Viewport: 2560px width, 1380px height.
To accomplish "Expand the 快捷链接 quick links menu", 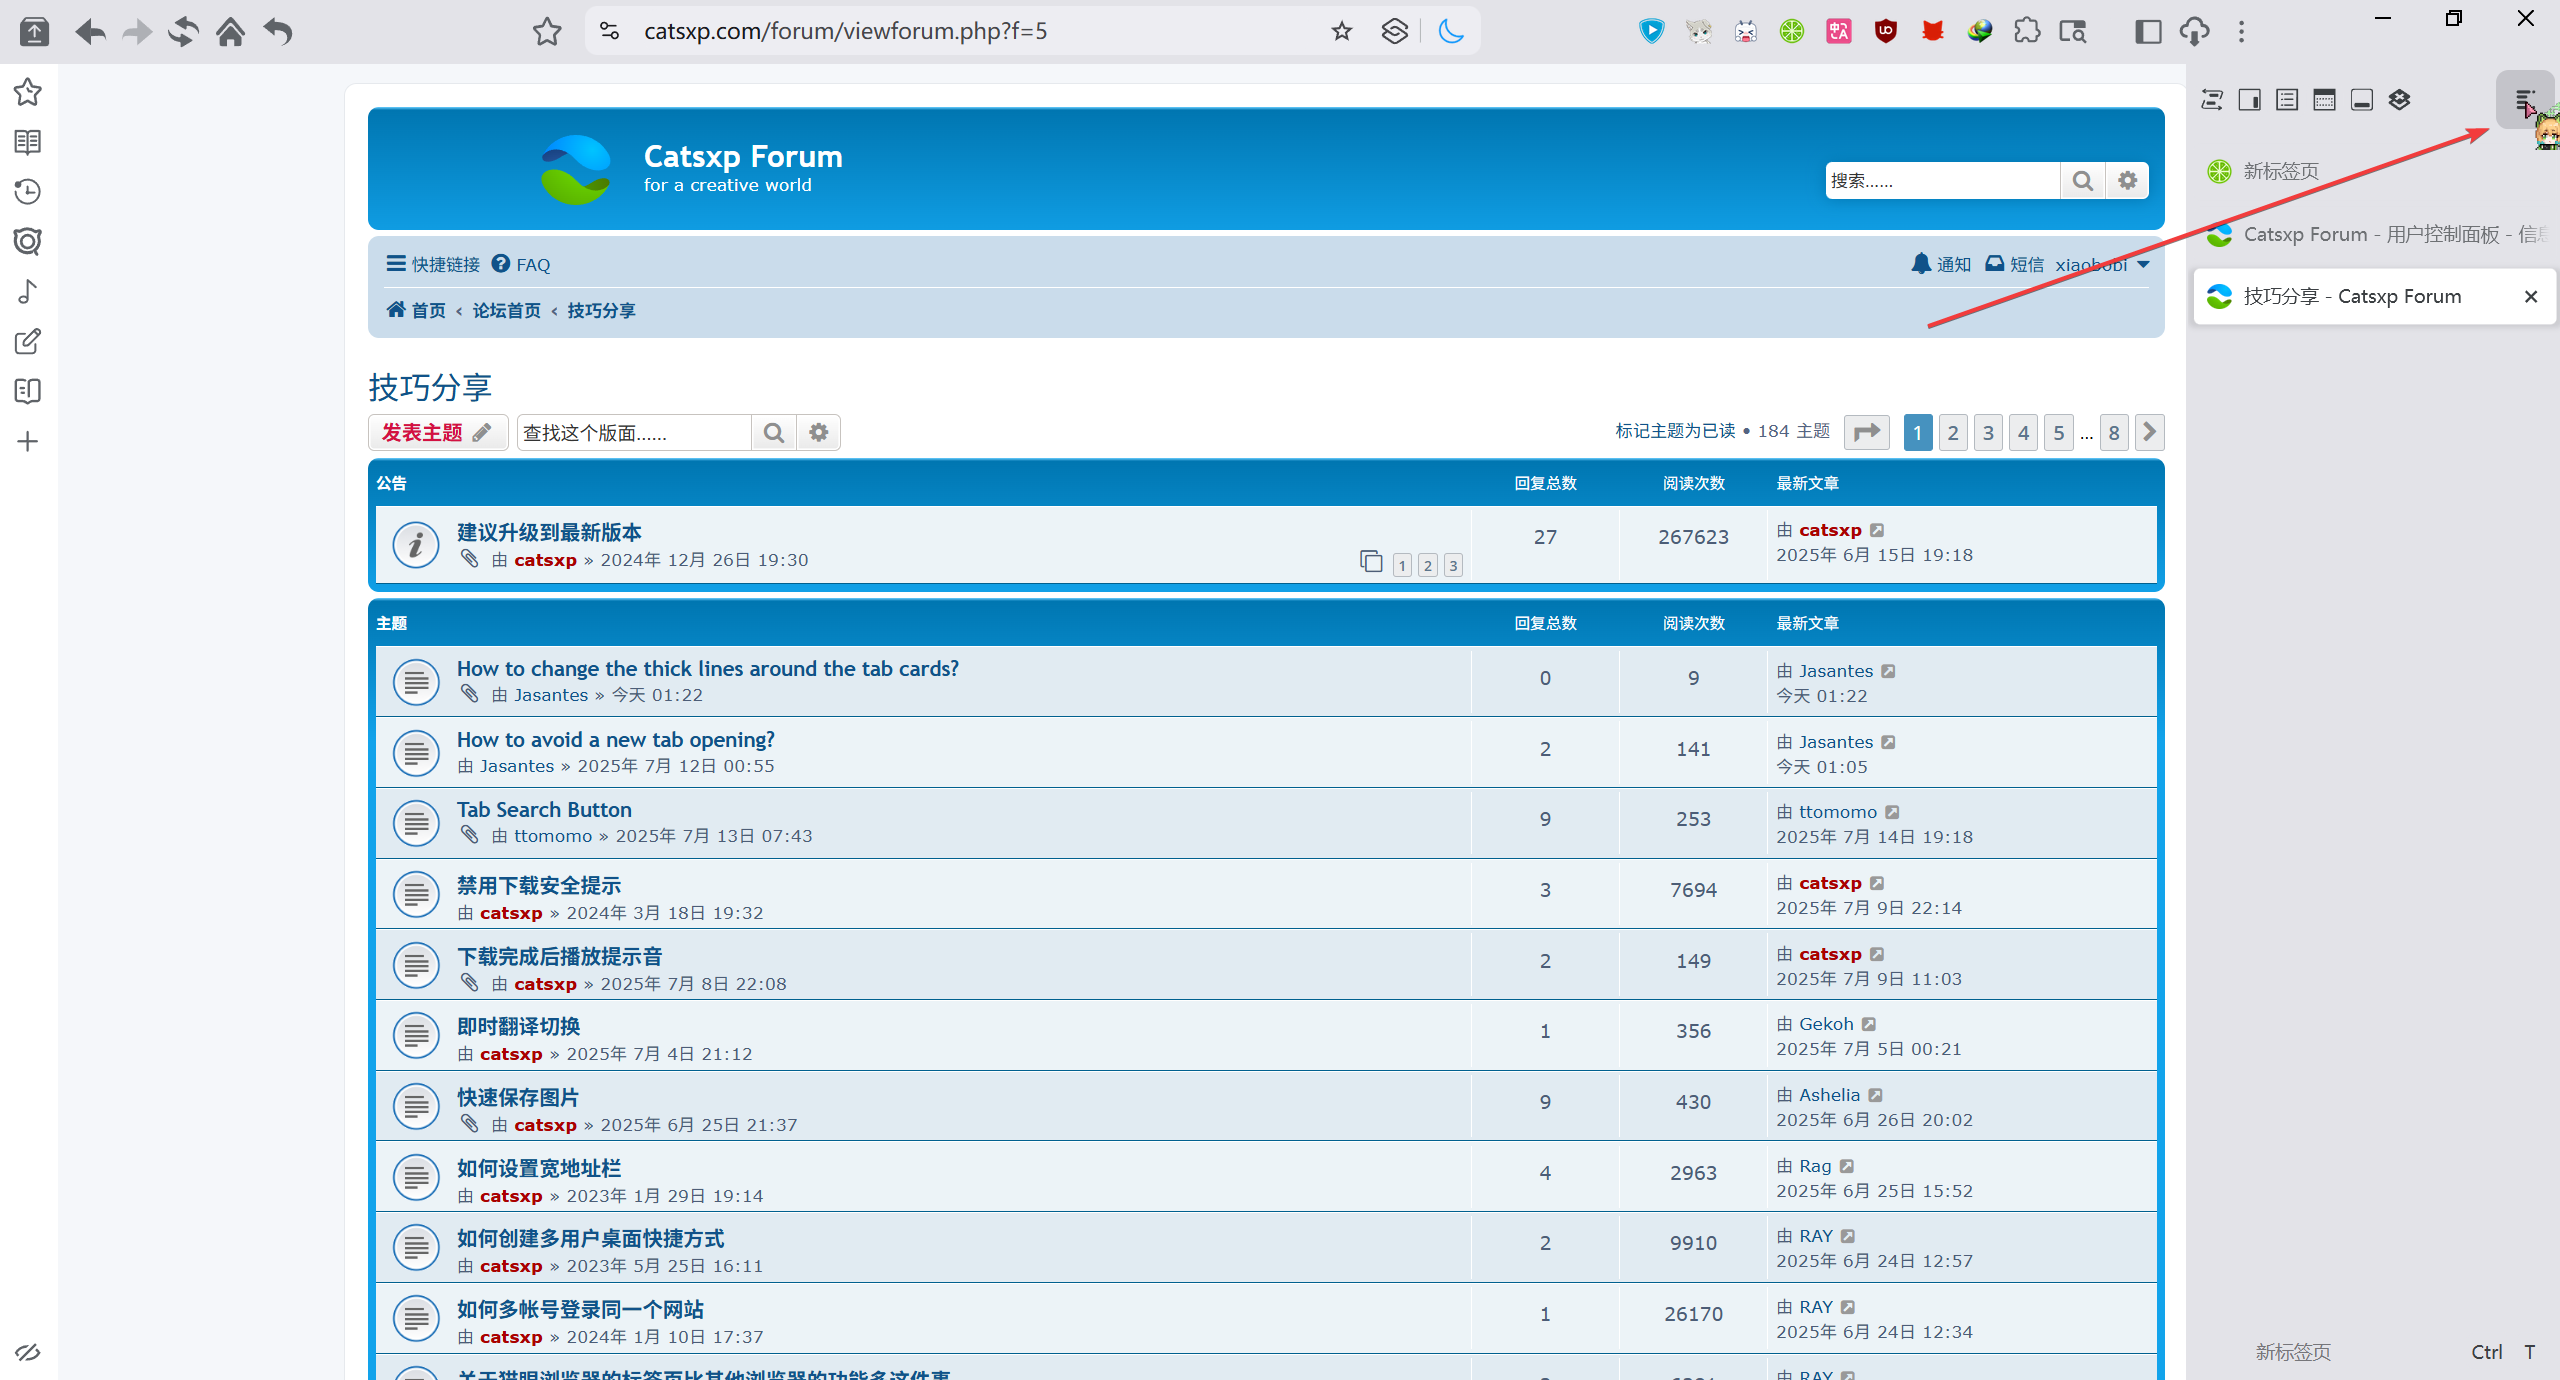I will (433, 264).
